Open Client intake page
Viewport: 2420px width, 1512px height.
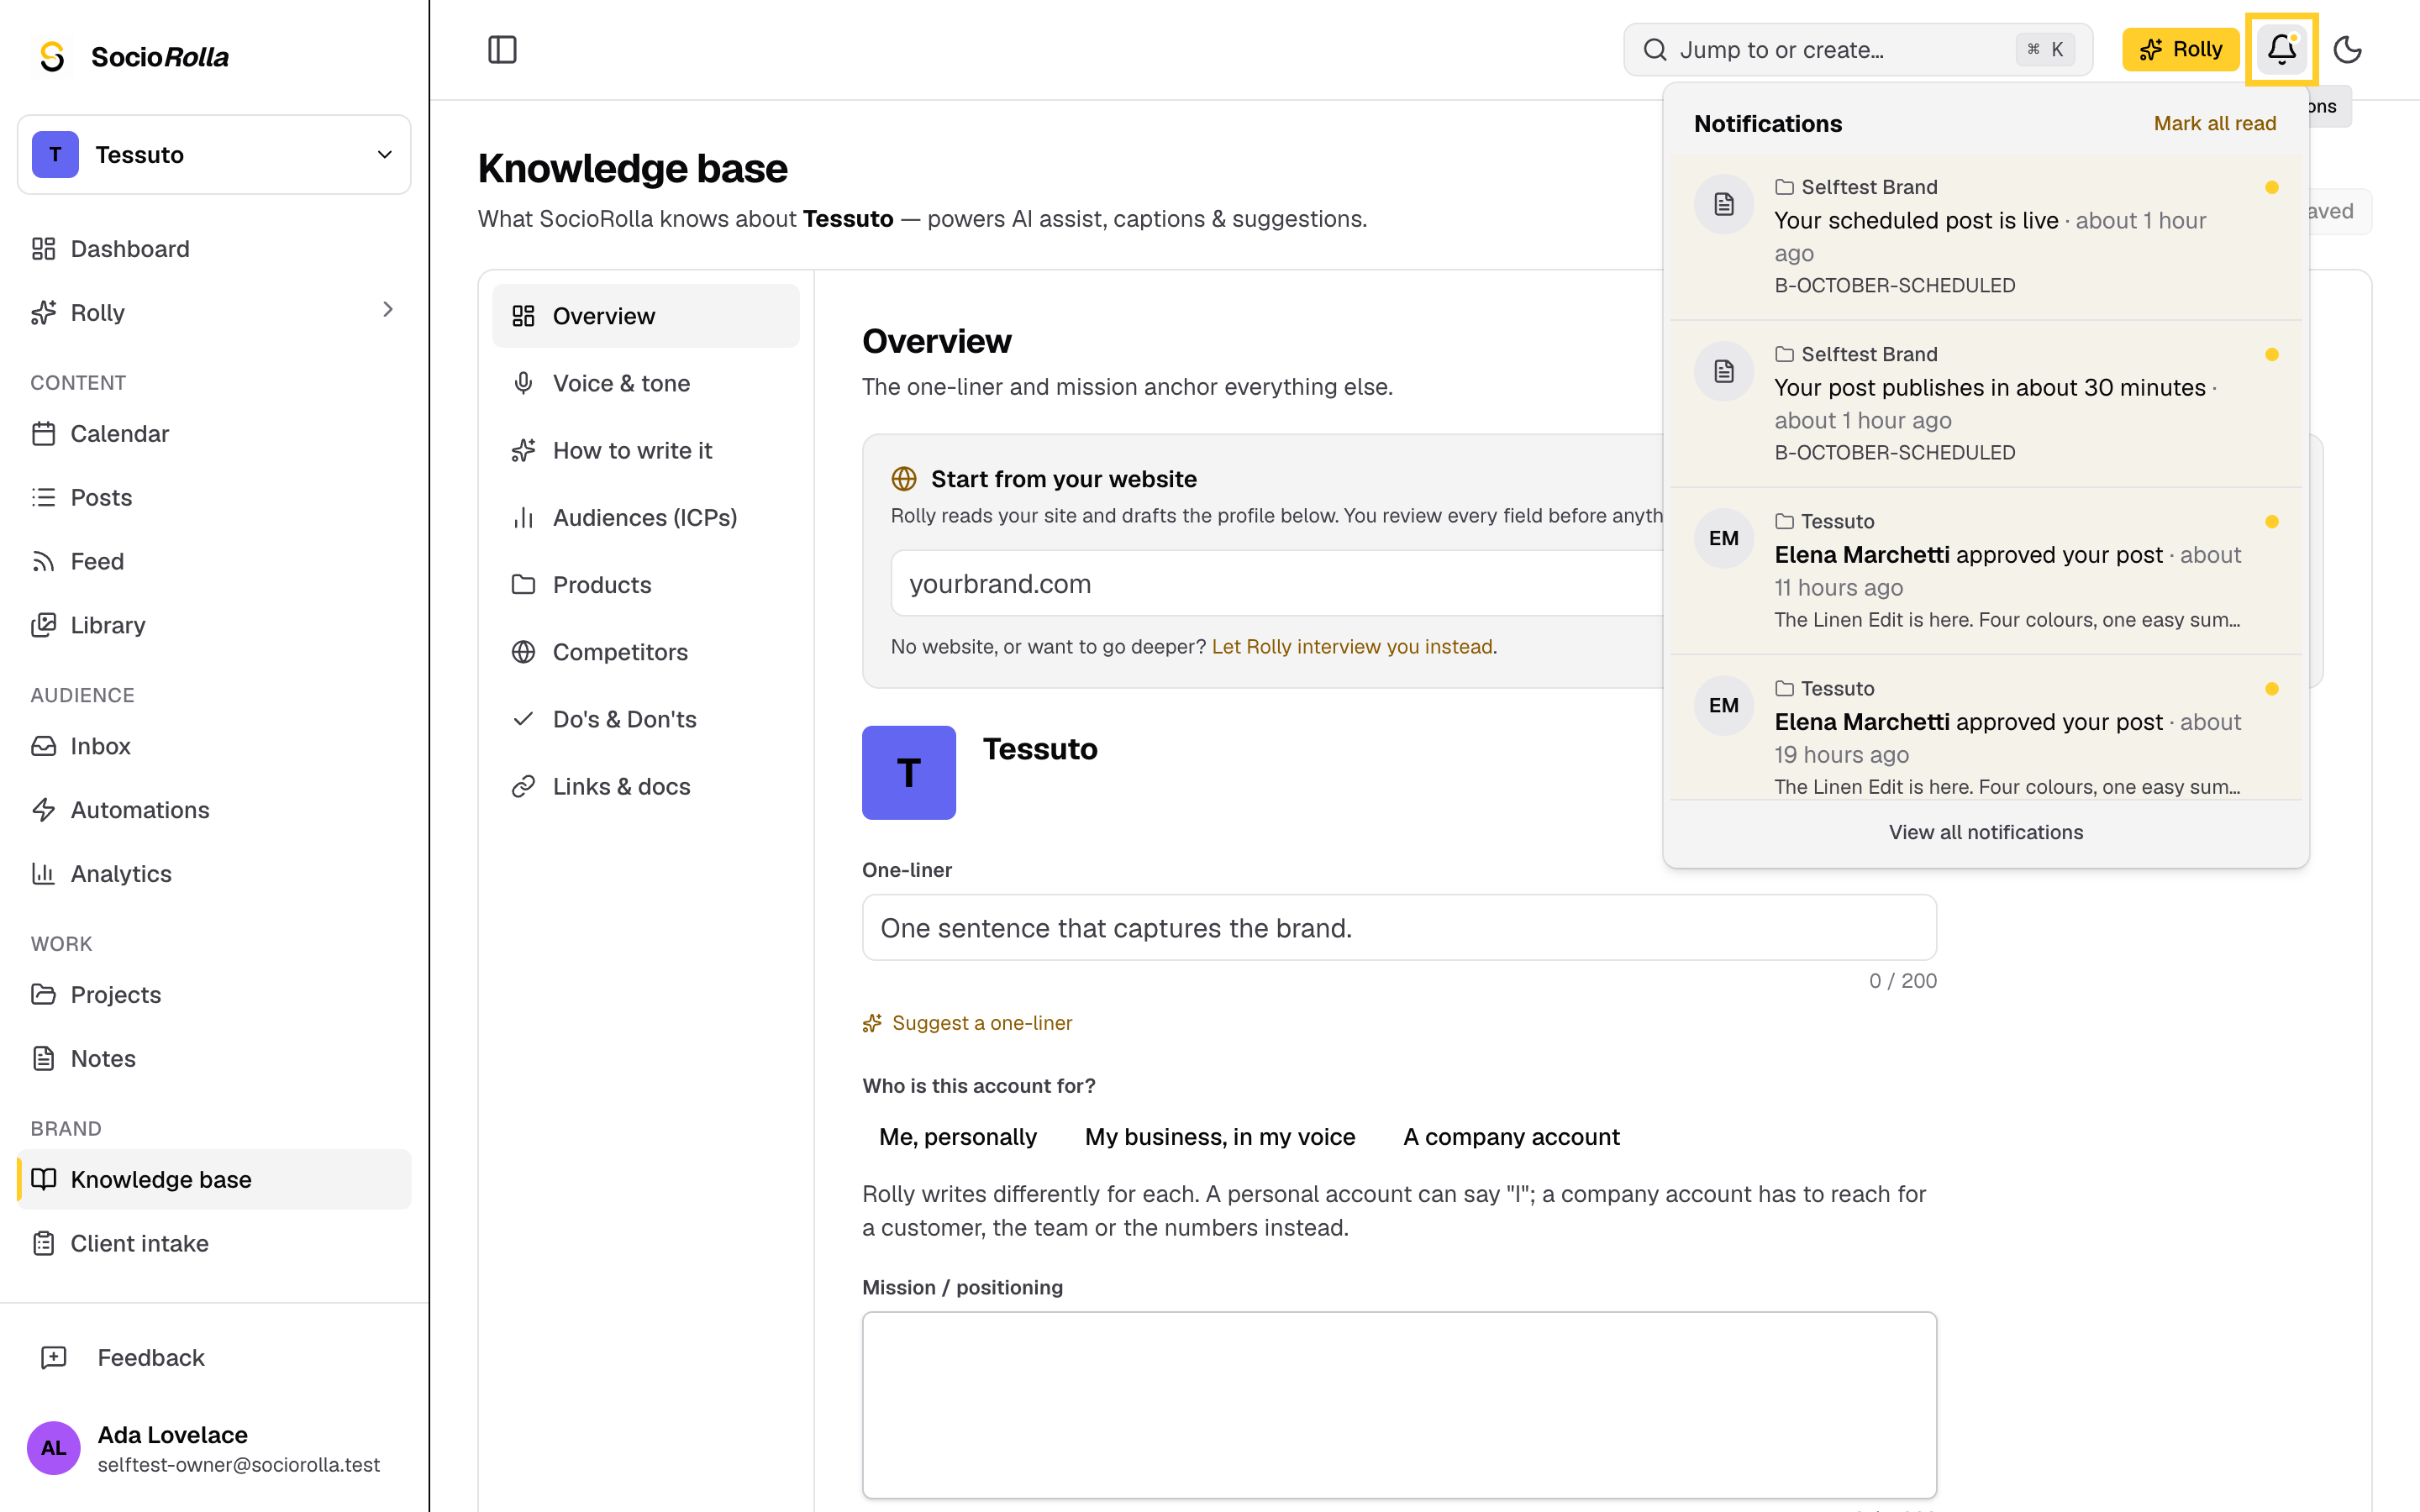(x=214, y=1243)
